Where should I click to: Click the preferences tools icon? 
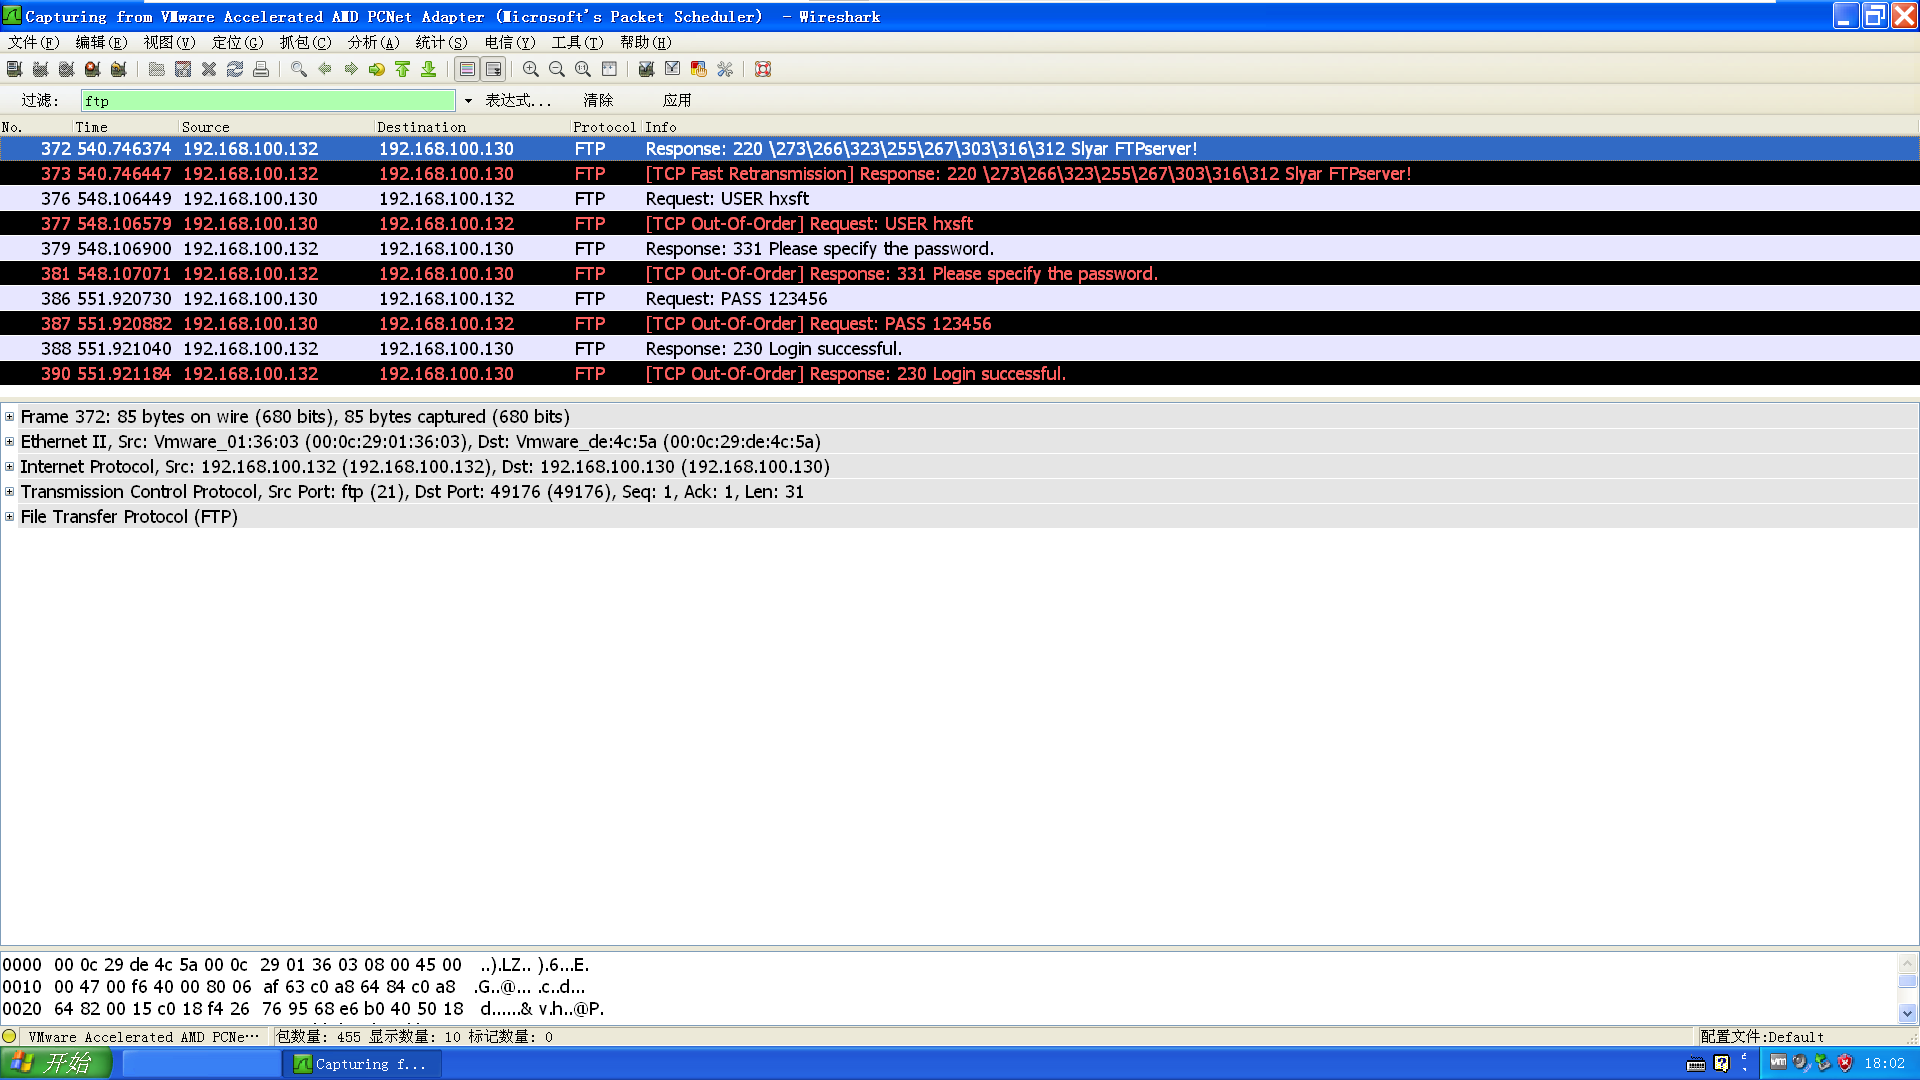click(x=725, y=69)
